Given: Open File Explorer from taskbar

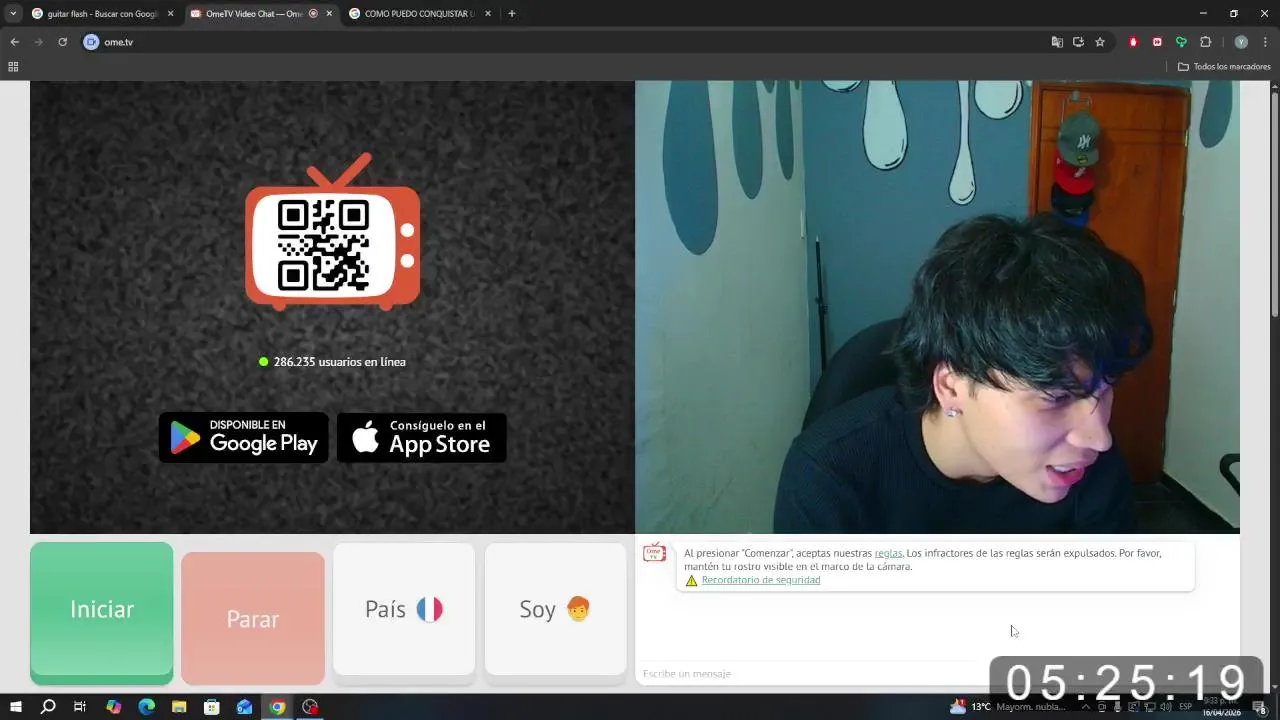Looking at the screenshot, I should 179,707.
